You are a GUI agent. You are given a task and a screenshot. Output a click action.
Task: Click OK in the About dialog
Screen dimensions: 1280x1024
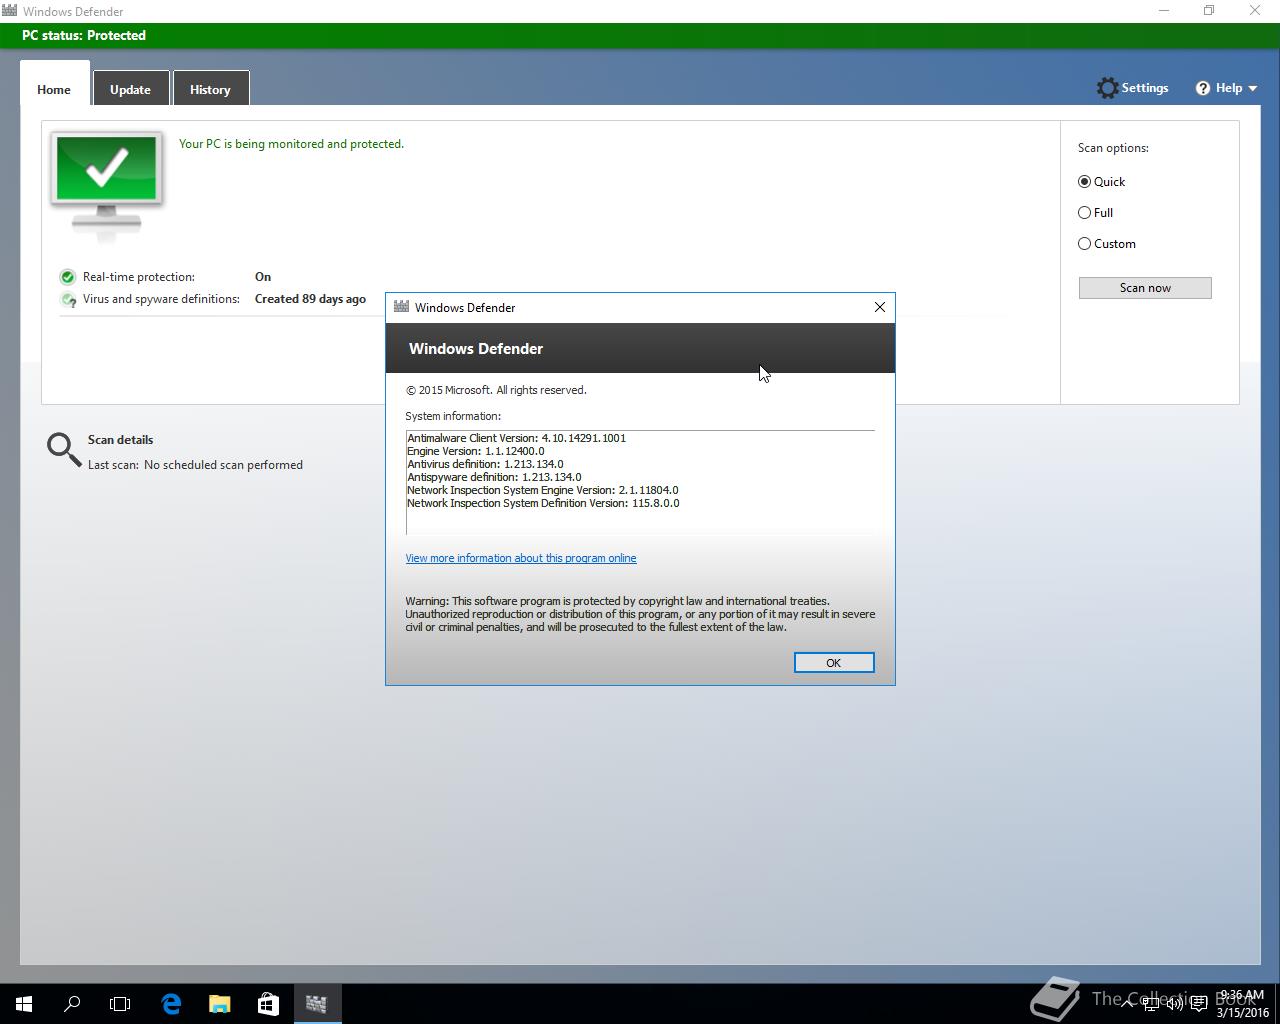point(834,663)
